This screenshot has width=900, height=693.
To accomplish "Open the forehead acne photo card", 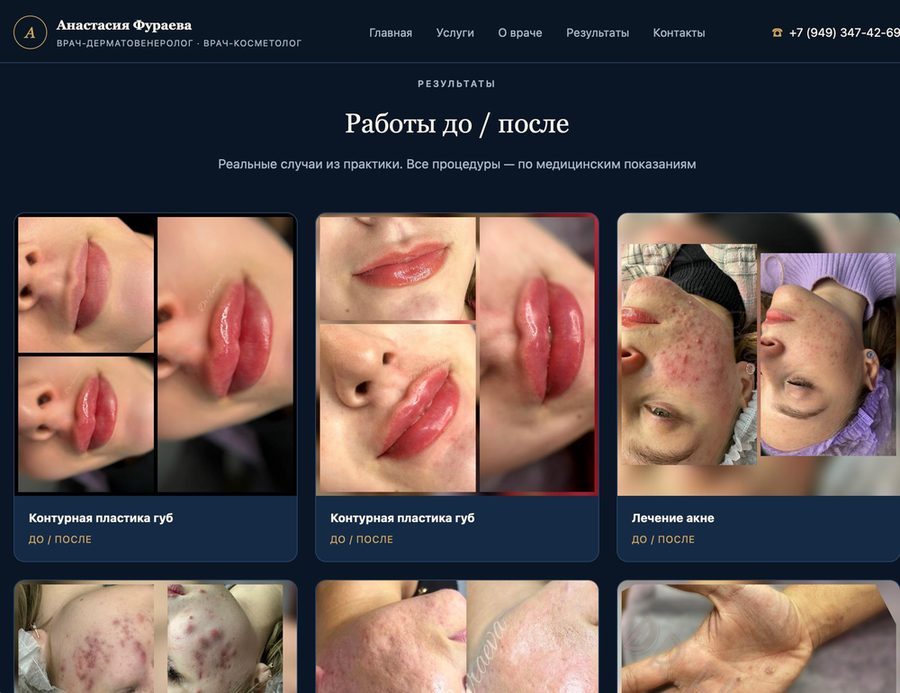I will 156,637.
